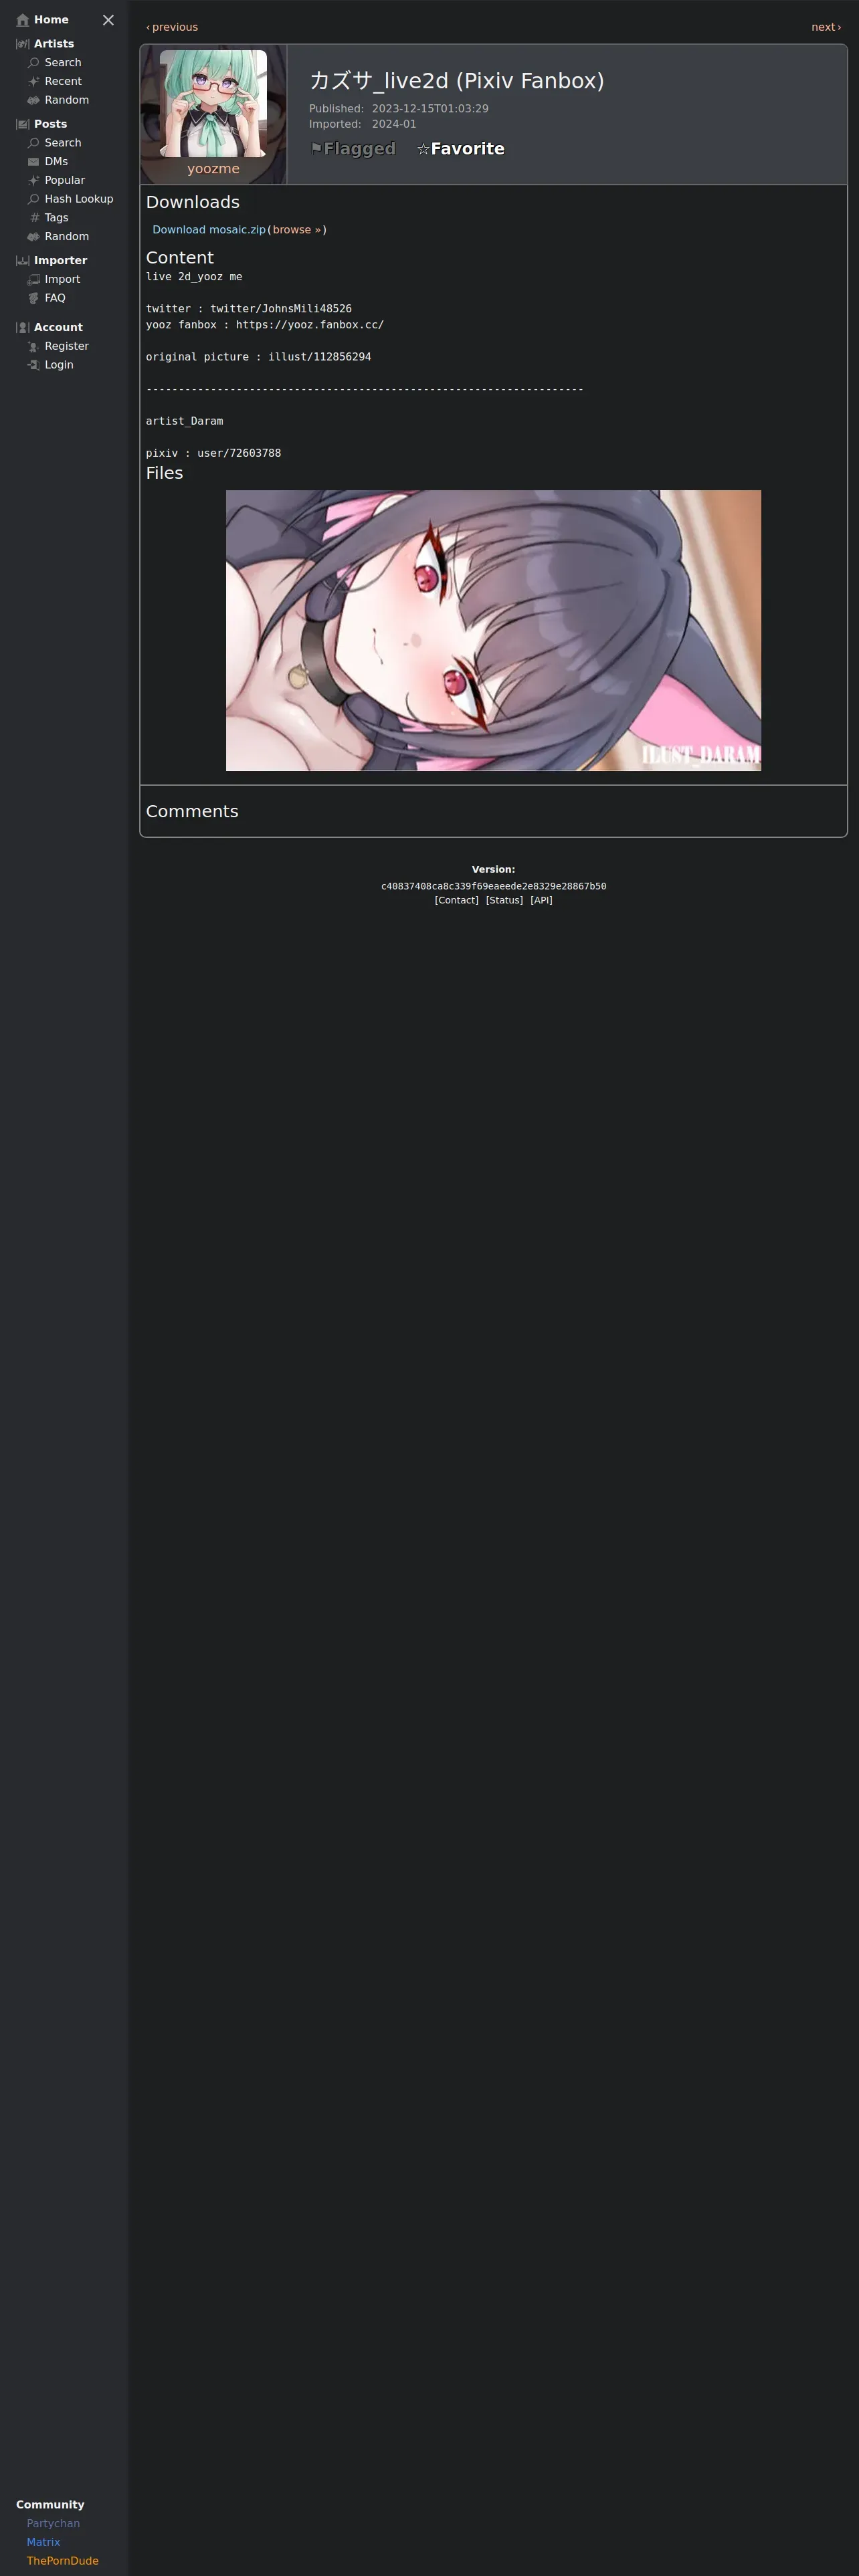Screen dimensions: 859x2576
Task: Open the FAQ page
Action: click(x=55, y=298)
